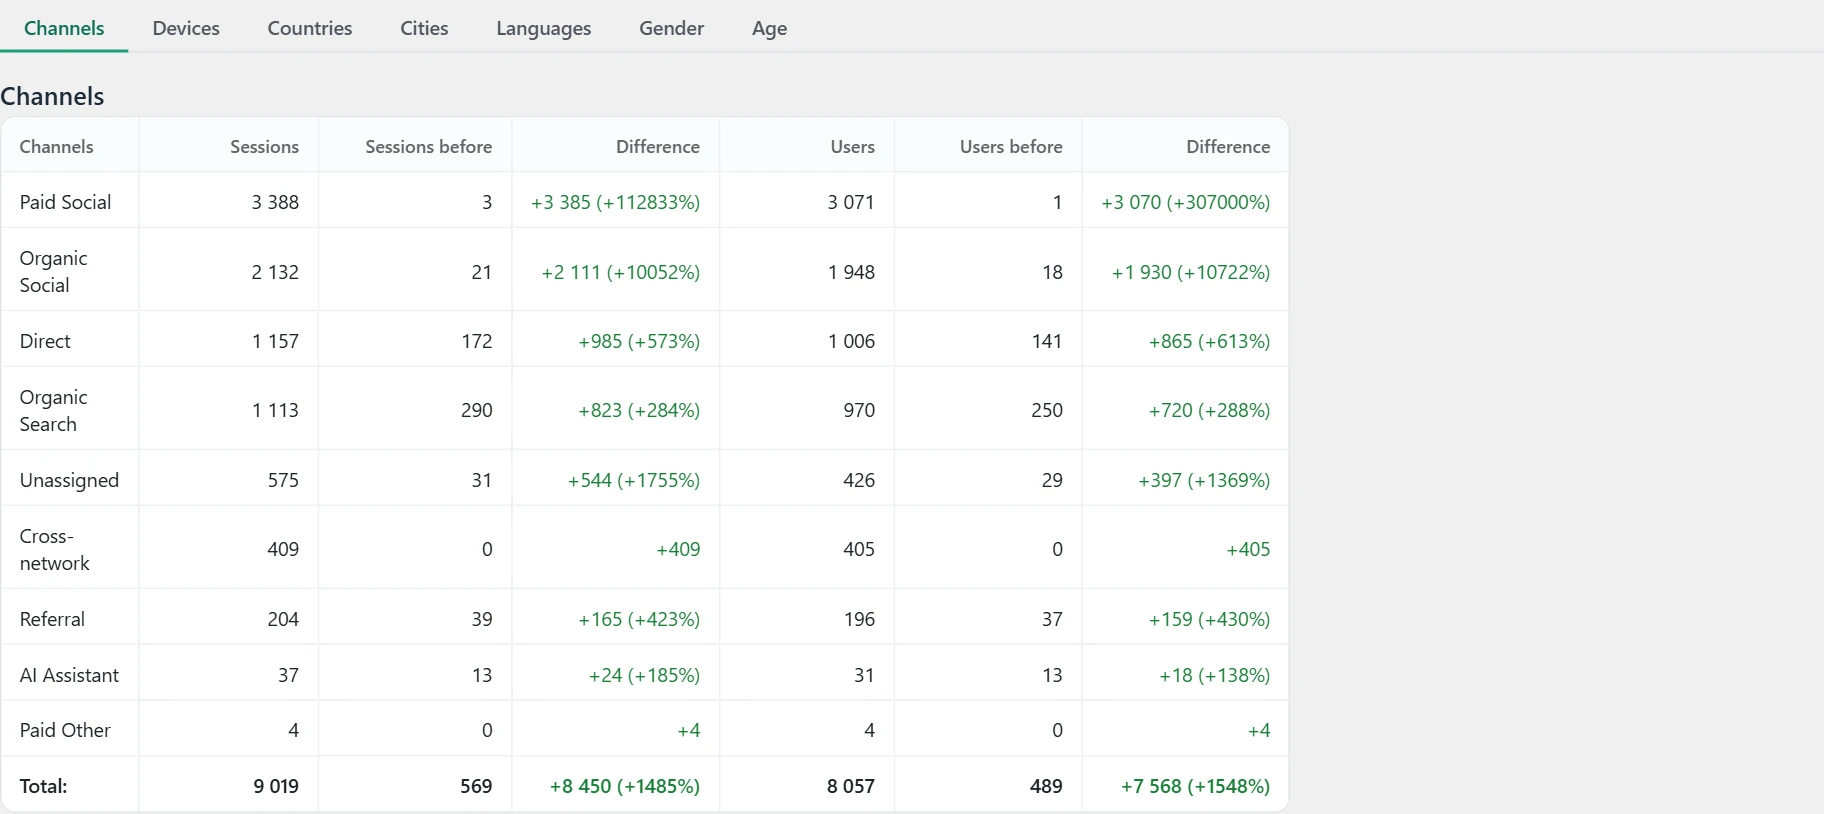Switch to the Devices tab

pyautogui.click(x=186, y=28)
